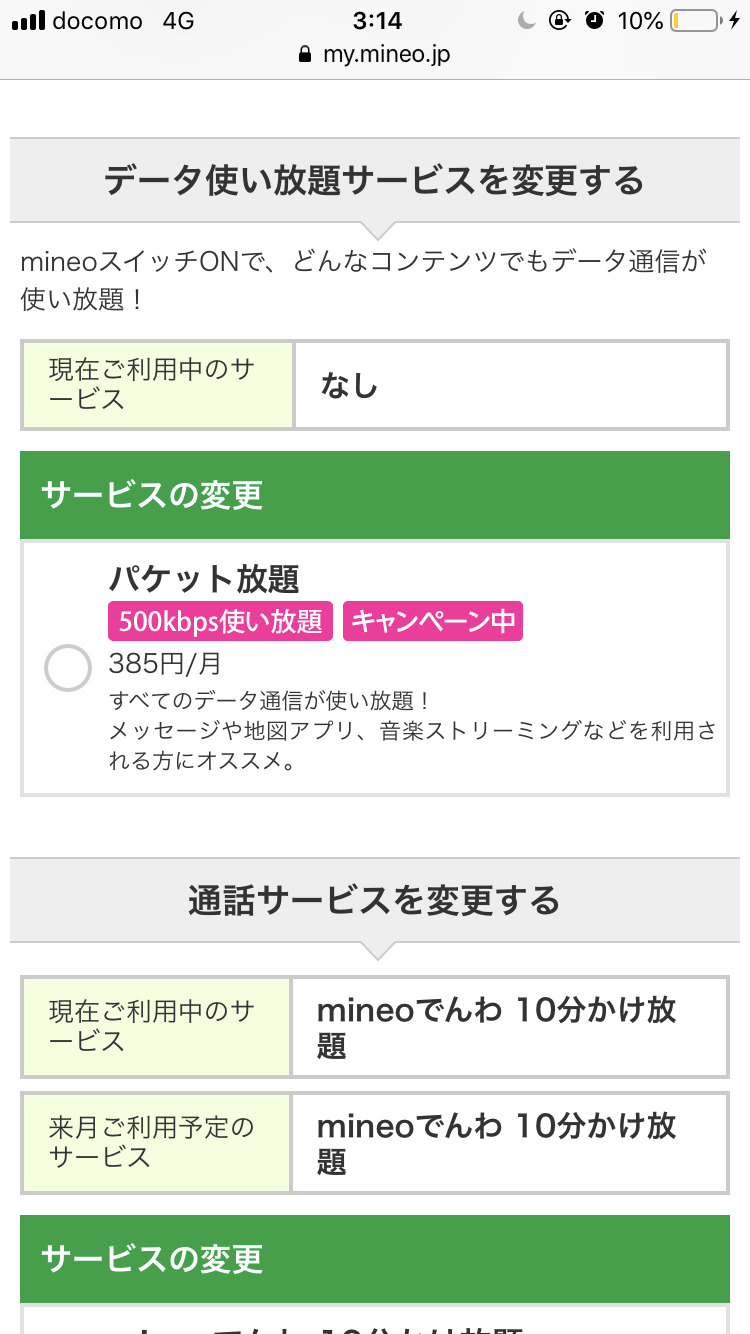Tap the battery charging bolt icon
The image size is (750, 1334).
click(x=735, y=21)
